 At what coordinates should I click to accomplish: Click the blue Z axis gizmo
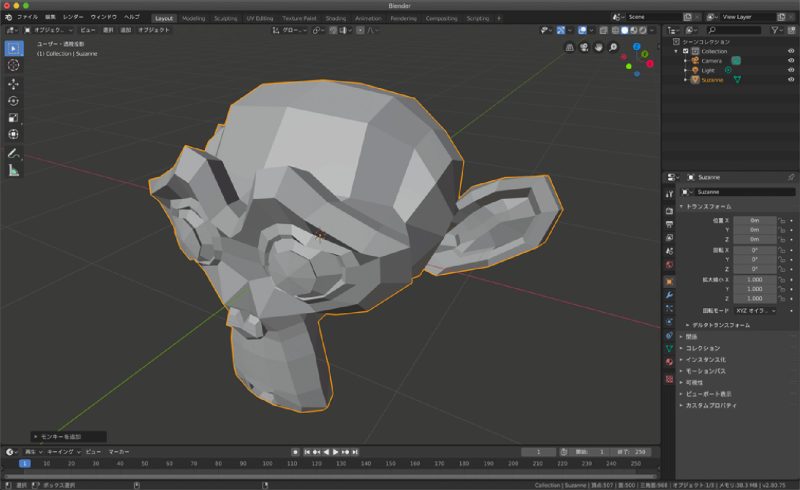[x=637, y=46]
